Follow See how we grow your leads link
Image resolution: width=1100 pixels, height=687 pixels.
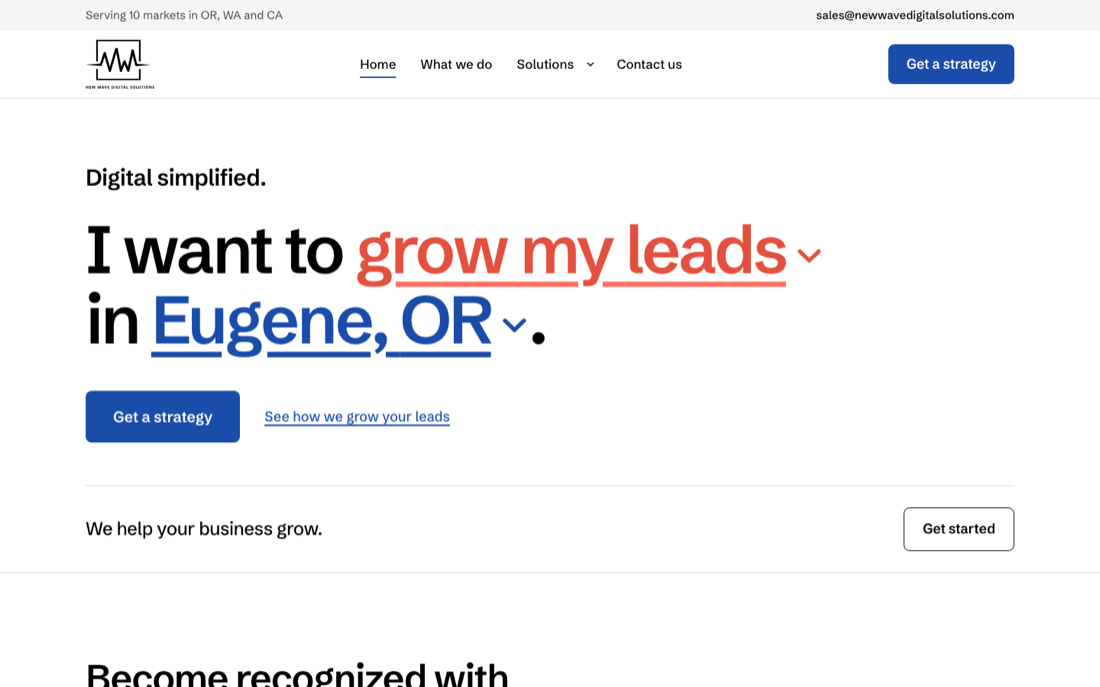357,417
